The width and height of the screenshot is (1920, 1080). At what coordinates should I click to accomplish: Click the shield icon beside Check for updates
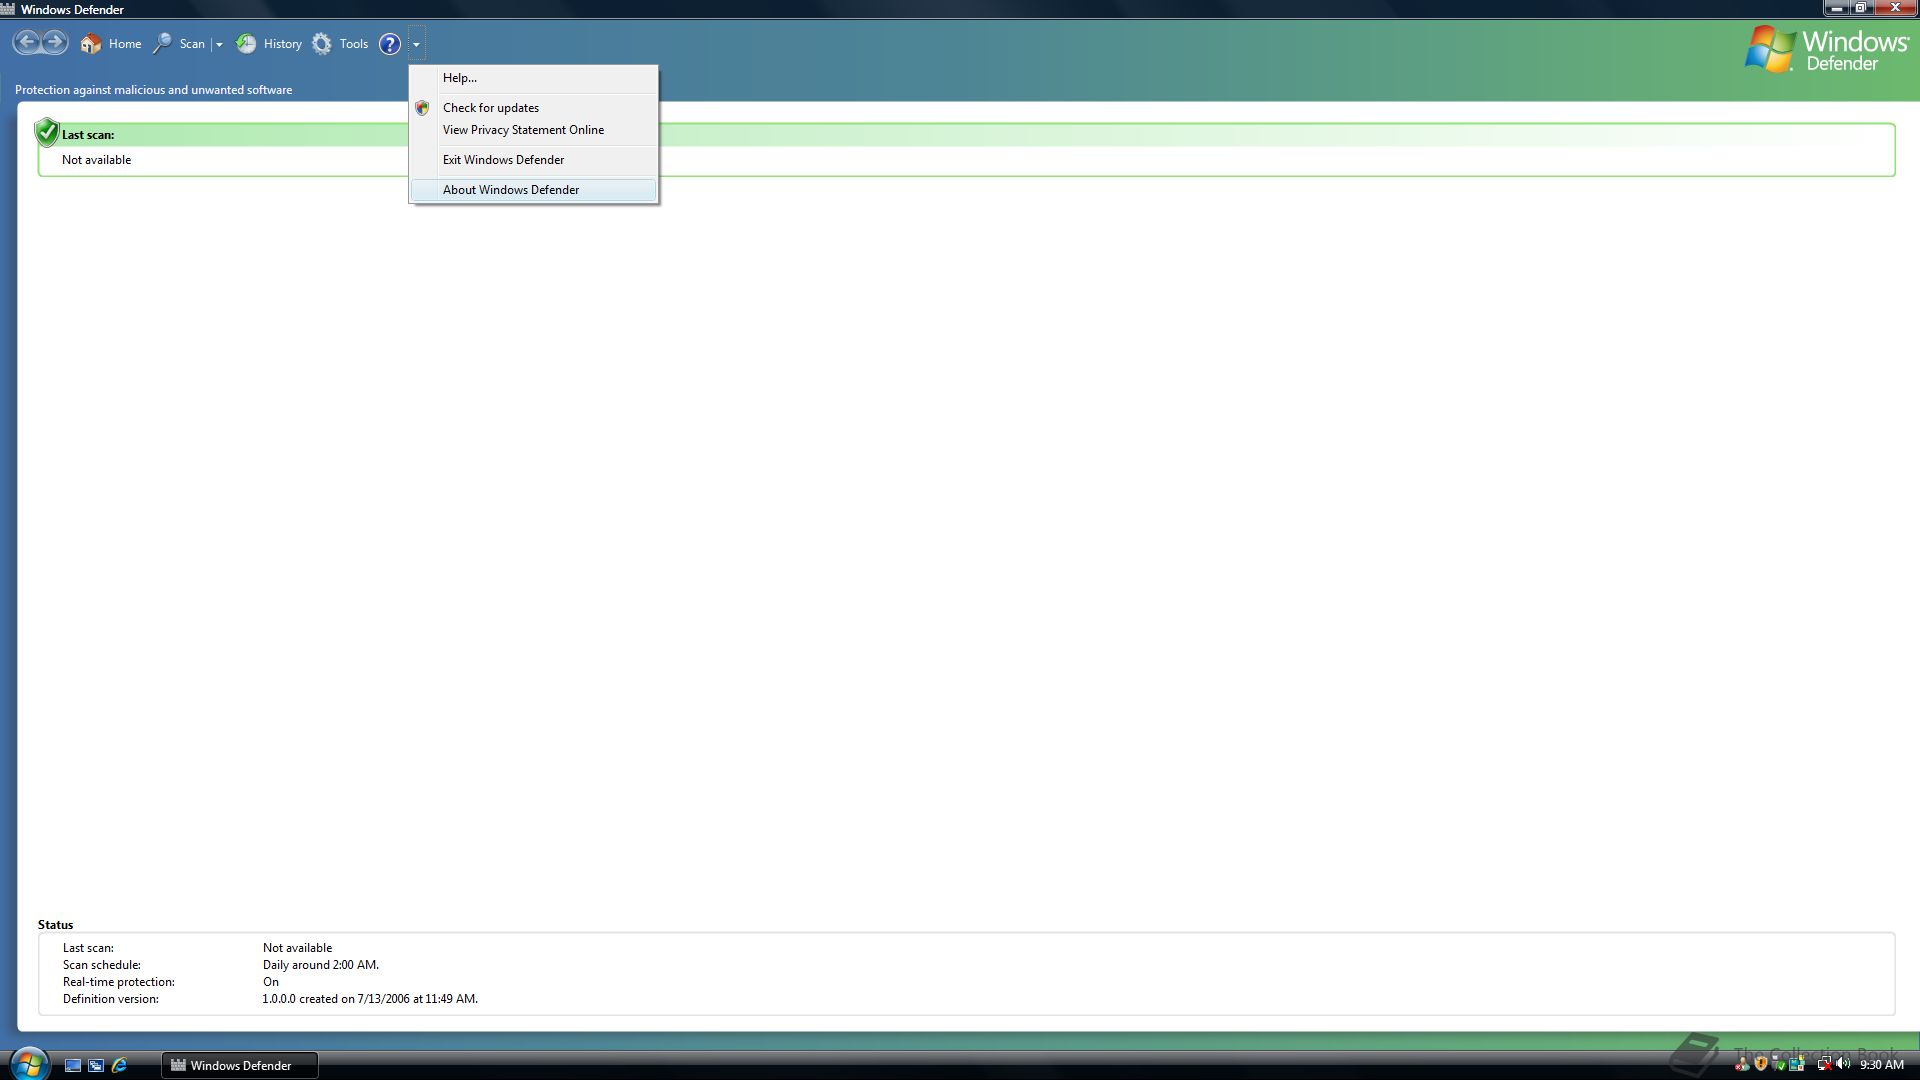point(422,108)
